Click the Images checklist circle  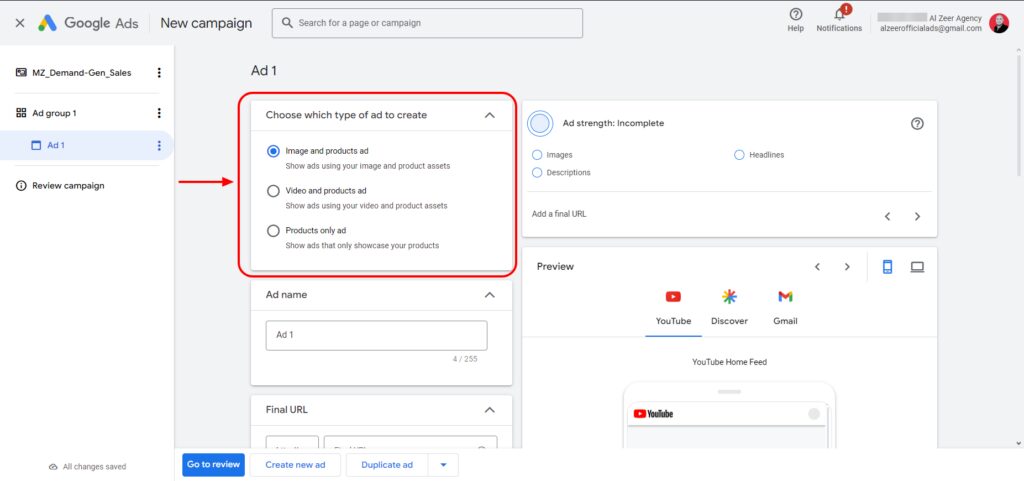tap(537, 155)
